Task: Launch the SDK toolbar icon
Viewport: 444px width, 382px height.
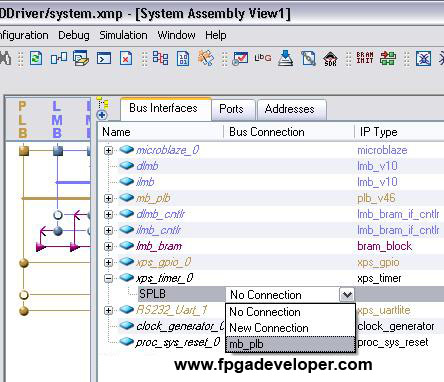Action: [x=330, y=59]
